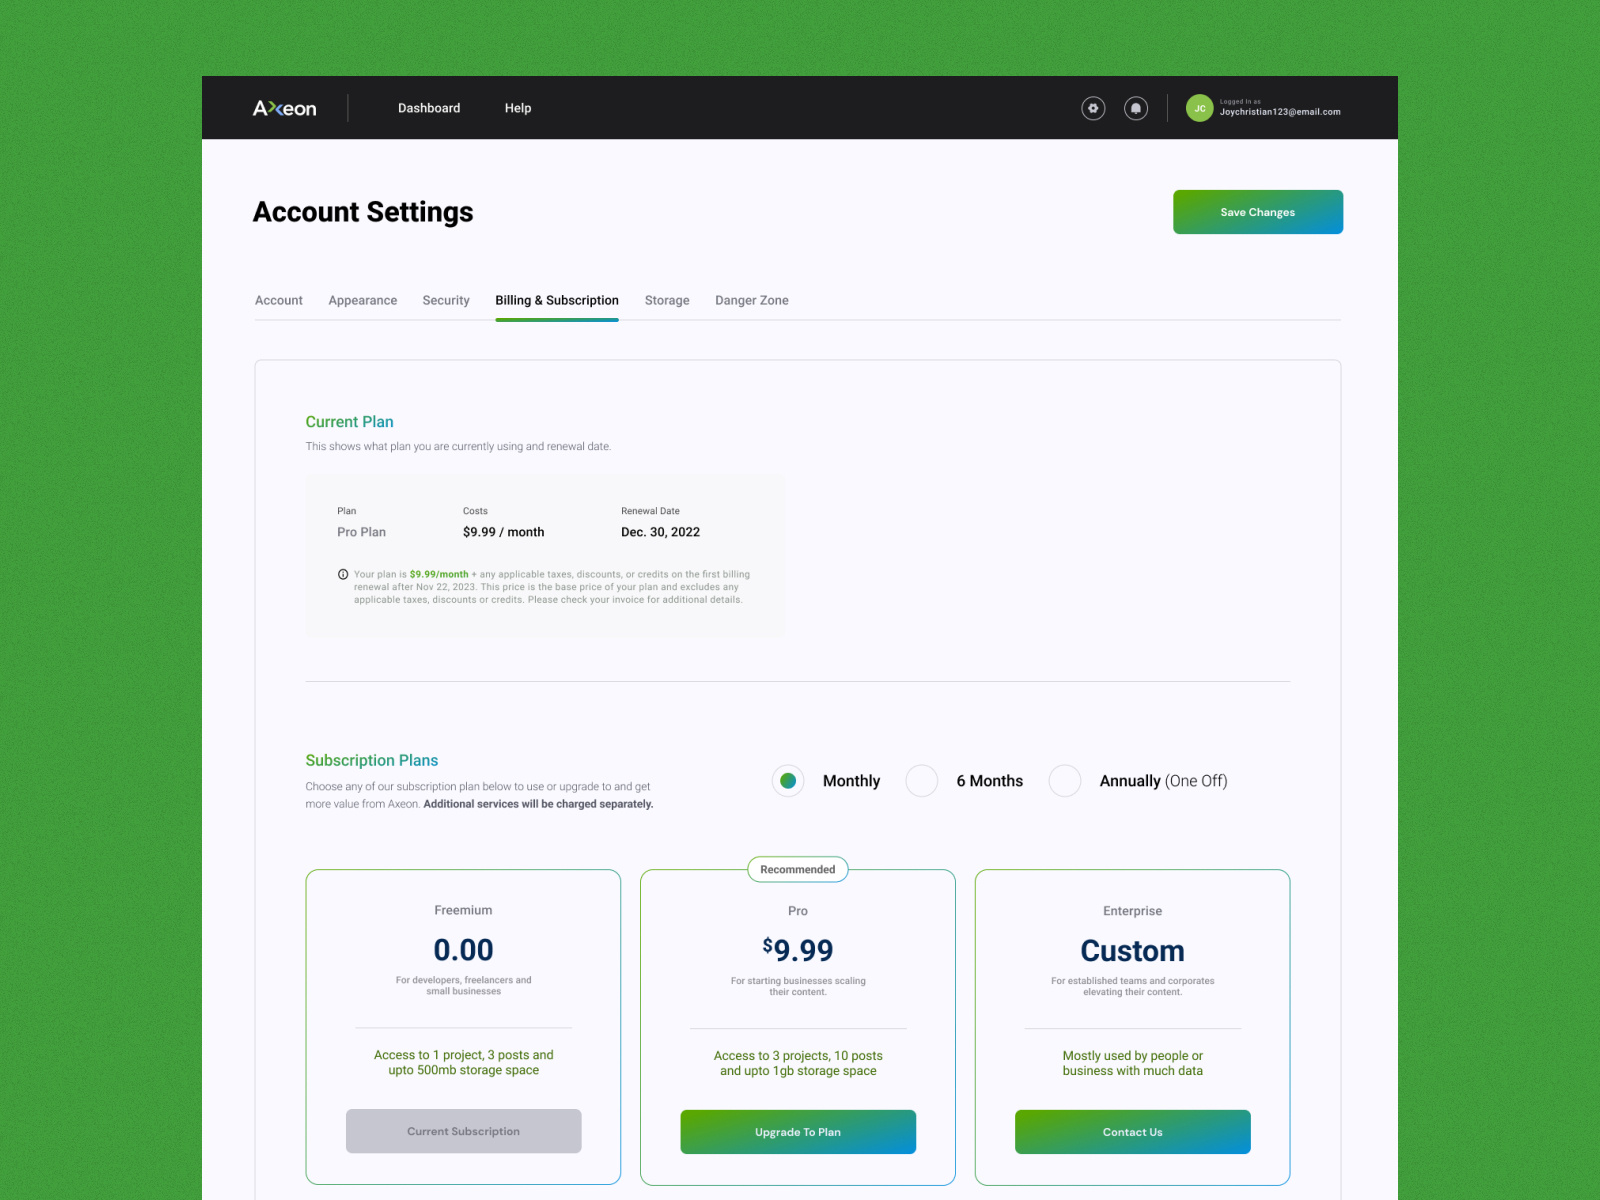
Task: Open the settings gear in the top bar
Action: click(x=1093, y=108)
